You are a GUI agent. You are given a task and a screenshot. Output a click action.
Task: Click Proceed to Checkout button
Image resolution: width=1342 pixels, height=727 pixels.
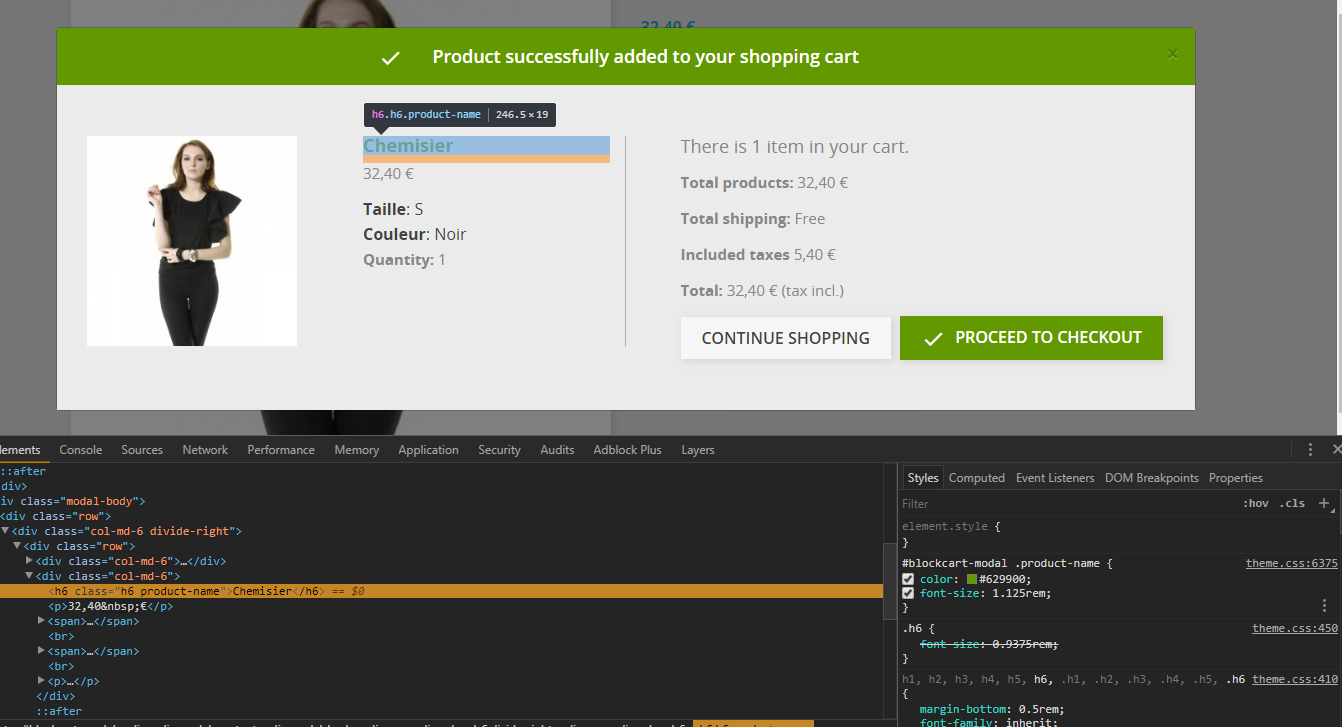[1031, 338]
